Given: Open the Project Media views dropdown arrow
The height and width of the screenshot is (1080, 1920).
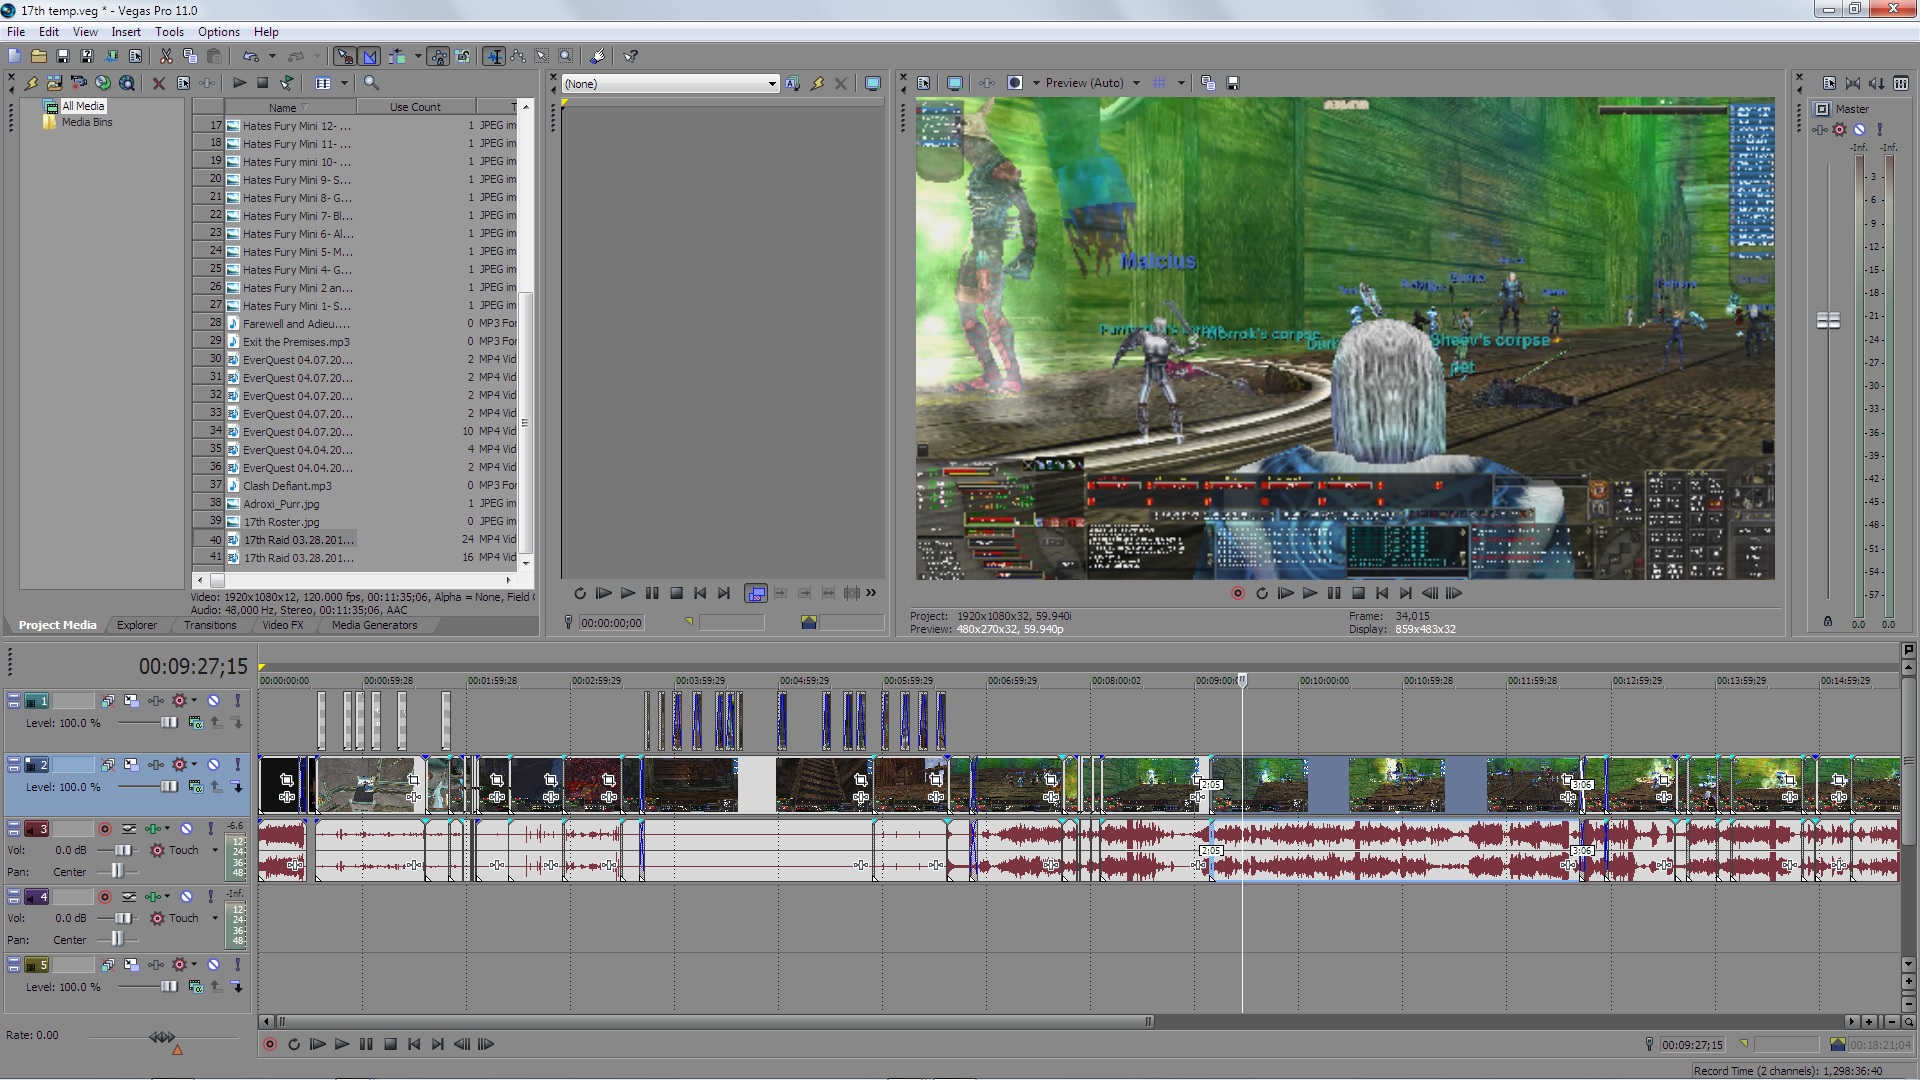Looking at the screenshot, I should (344, 83).
